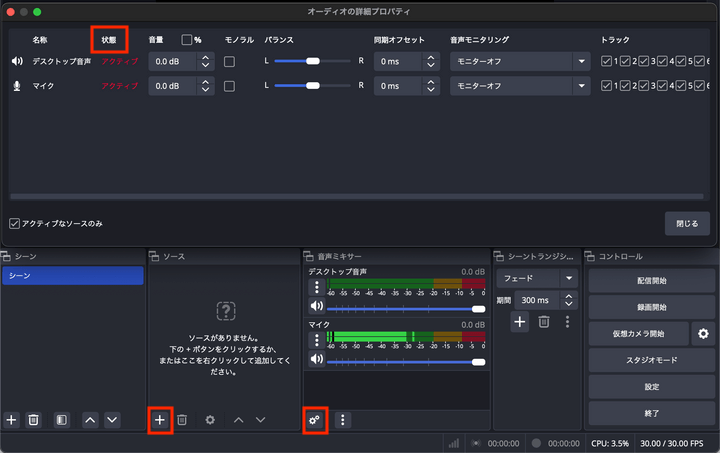The width and height of the screenshot is (720, 453).
Task: Add a transition with plus icon
Action: pyautogui.click(x=520, y=321)
